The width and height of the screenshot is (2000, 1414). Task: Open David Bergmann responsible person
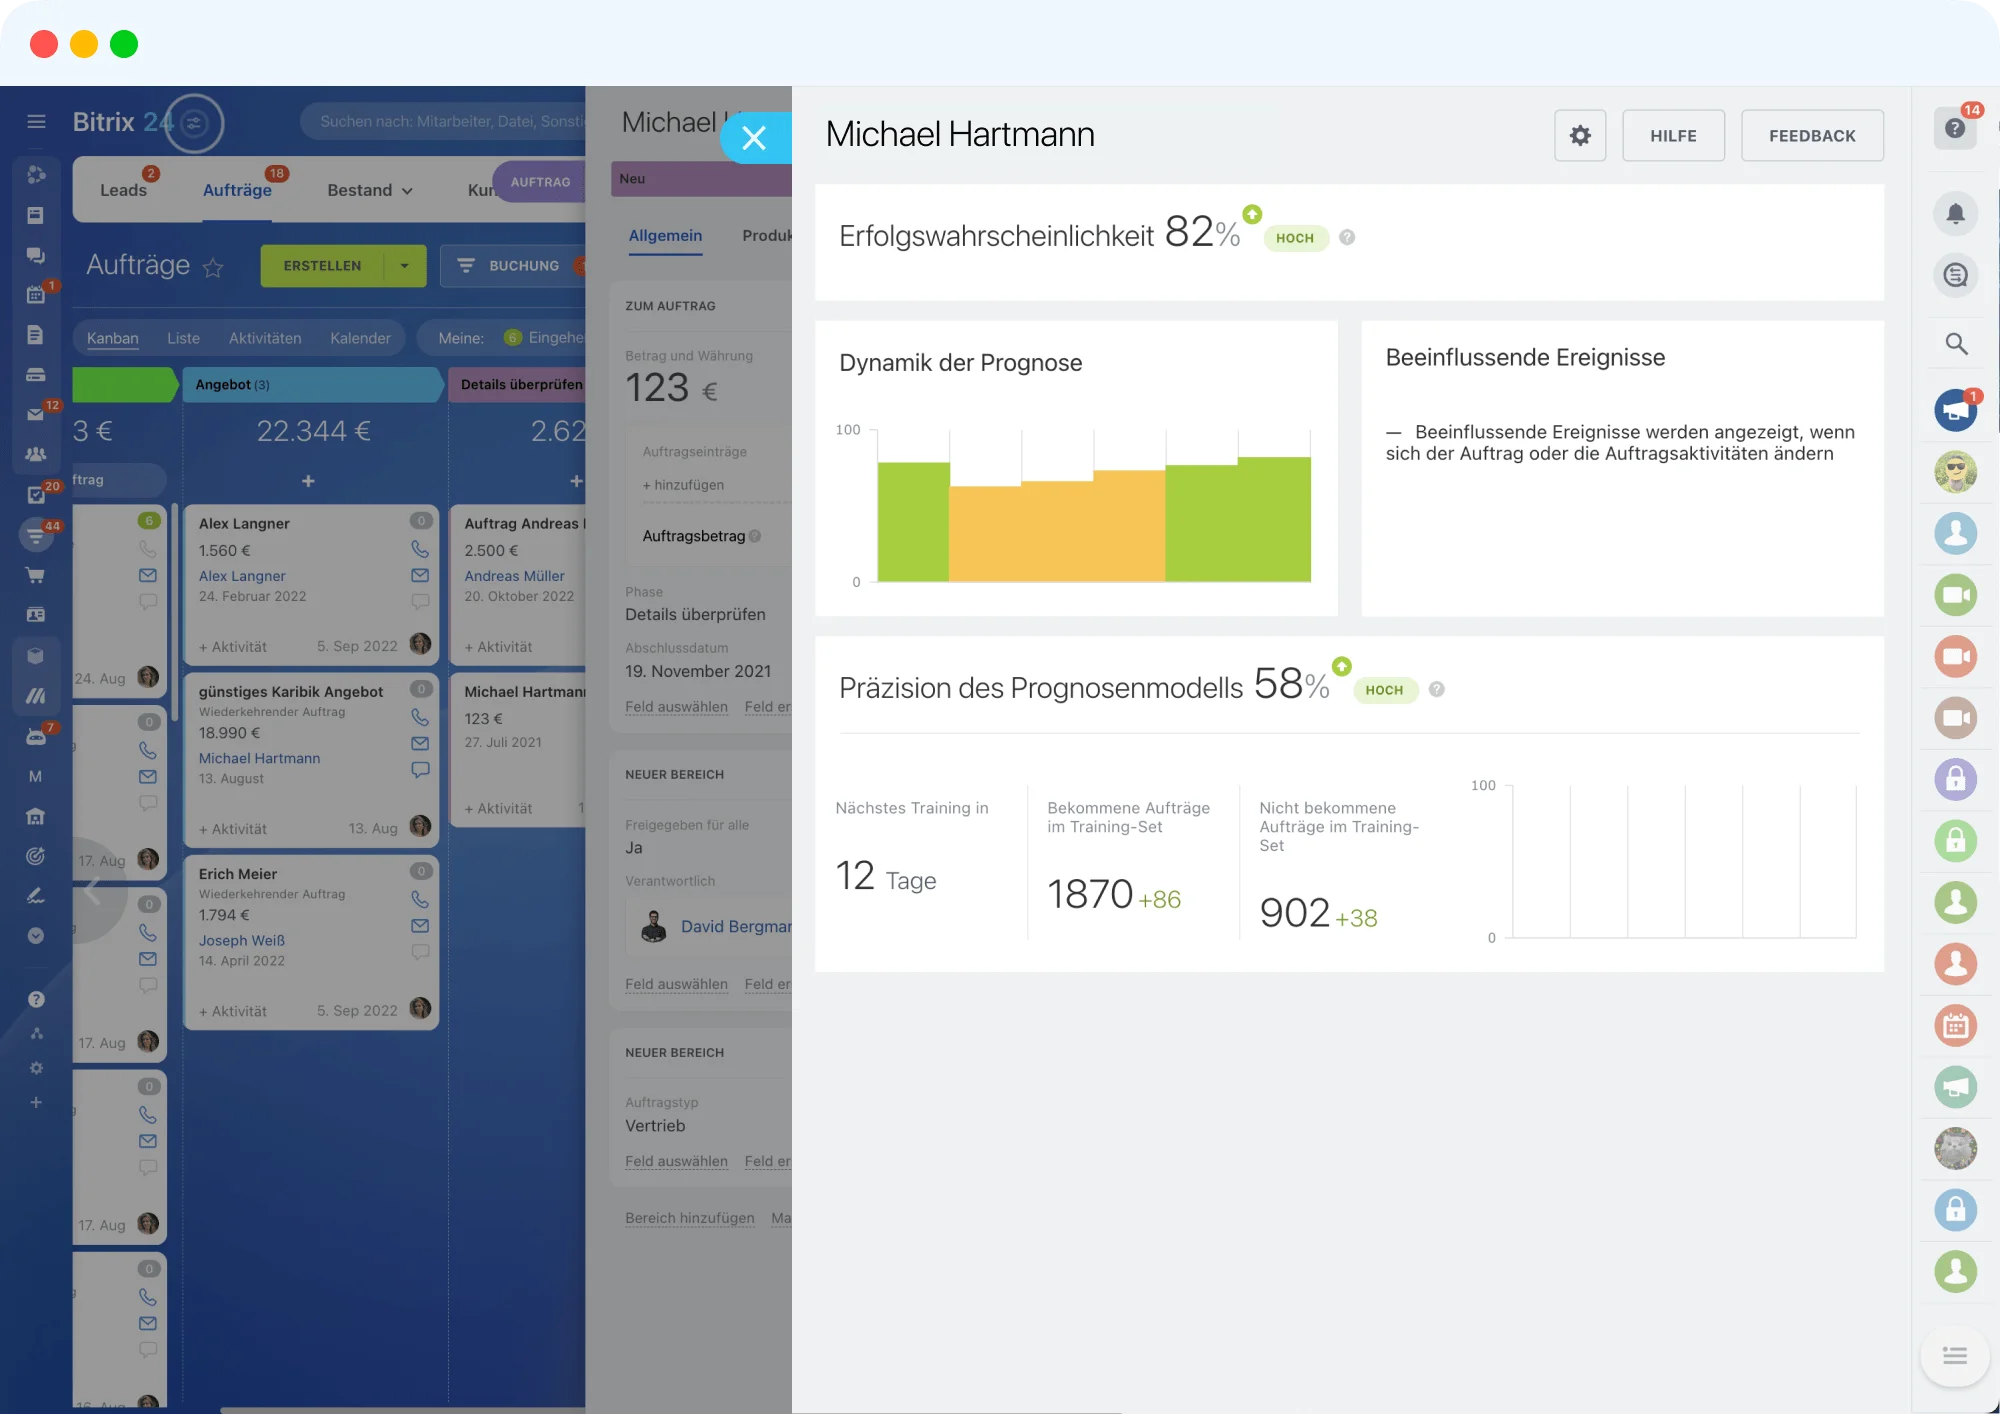[x=735, y=927]
